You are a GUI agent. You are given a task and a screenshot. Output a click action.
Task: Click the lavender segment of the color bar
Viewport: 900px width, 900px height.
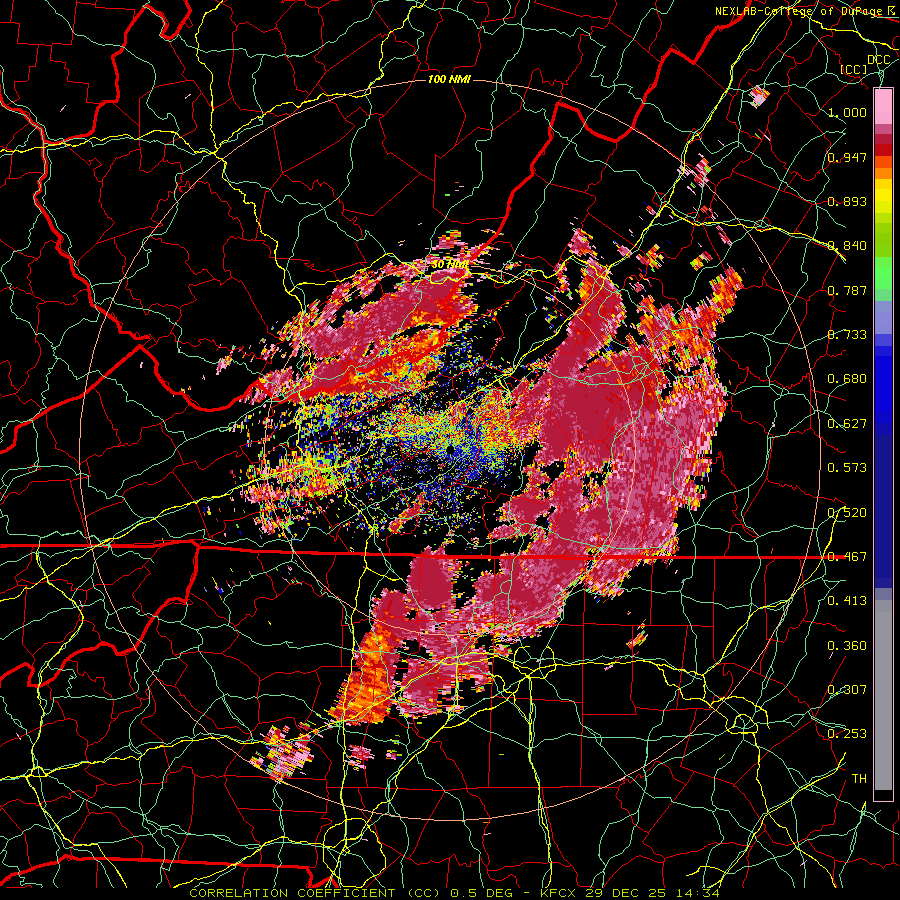point(883,317)
